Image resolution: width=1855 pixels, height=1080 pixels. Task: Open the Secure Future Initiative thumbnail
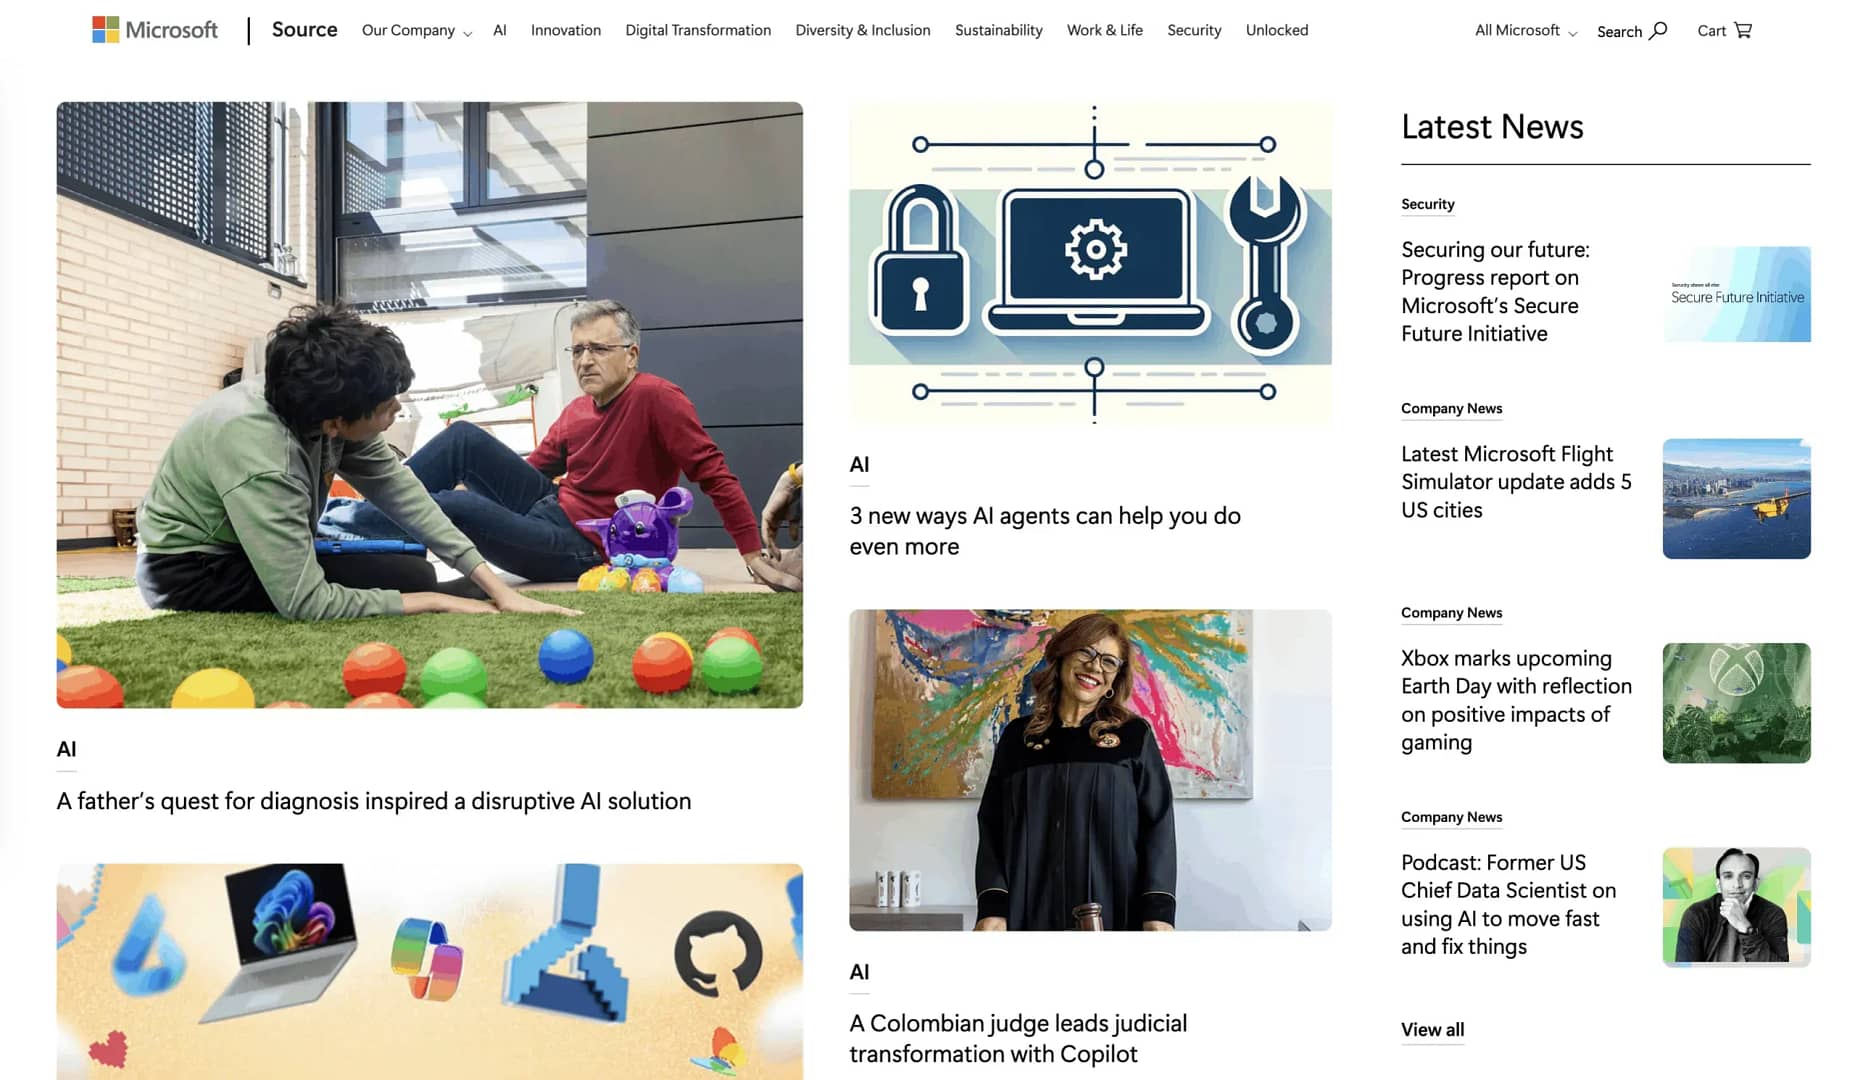(1736, 294)
